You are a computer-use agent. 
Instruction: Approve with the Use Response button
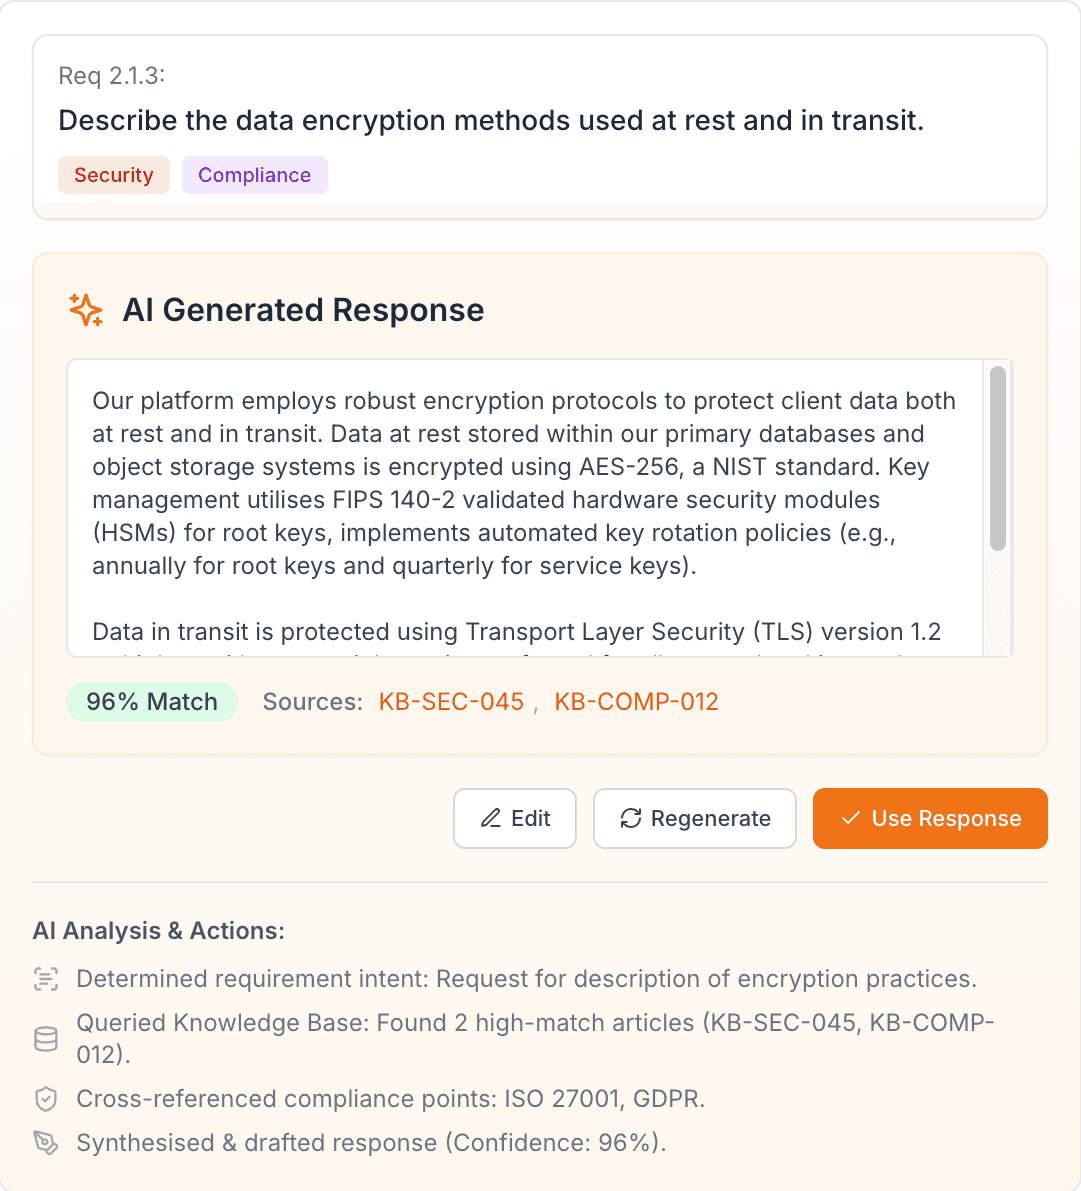[x=929, y=818]
